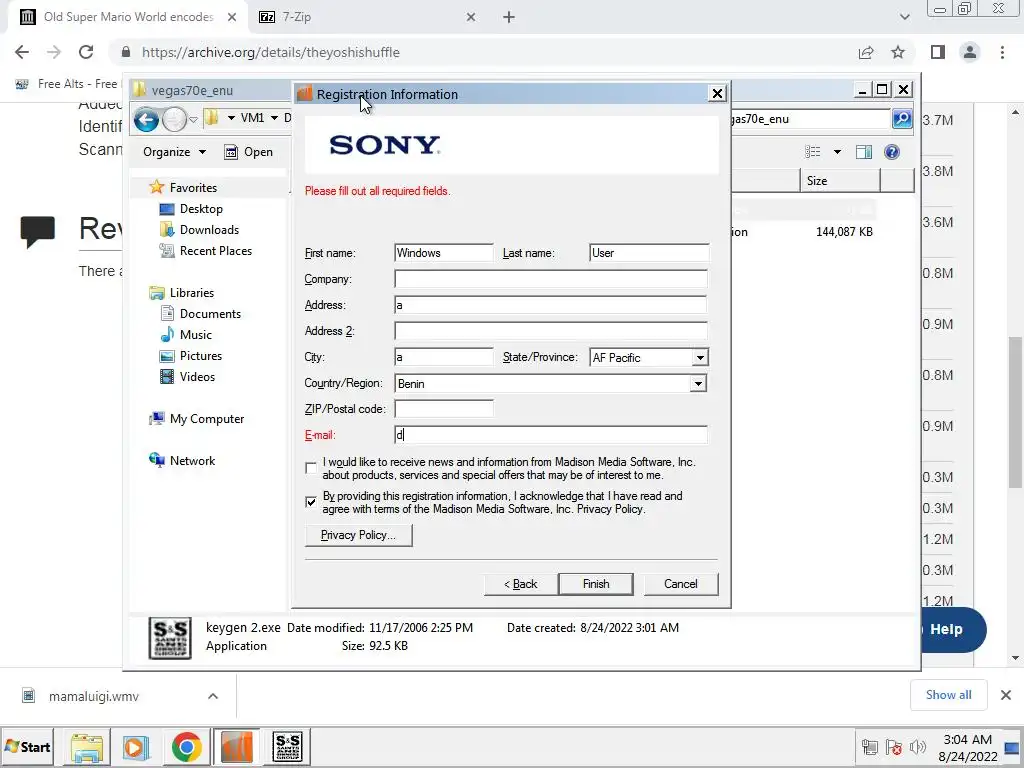The width and height of the screenshot is (1024, 768).
Task: Close the downloads bar
Action: click(1006, 696)
